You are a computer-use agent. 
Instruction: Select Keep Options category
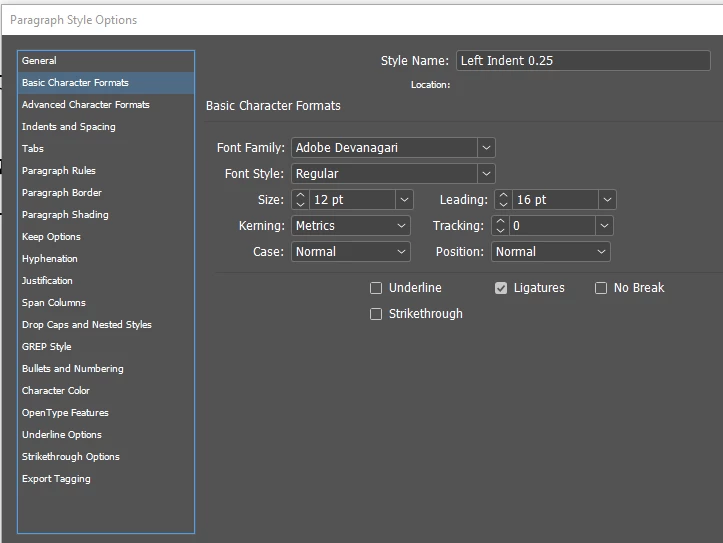pos(106,237)
